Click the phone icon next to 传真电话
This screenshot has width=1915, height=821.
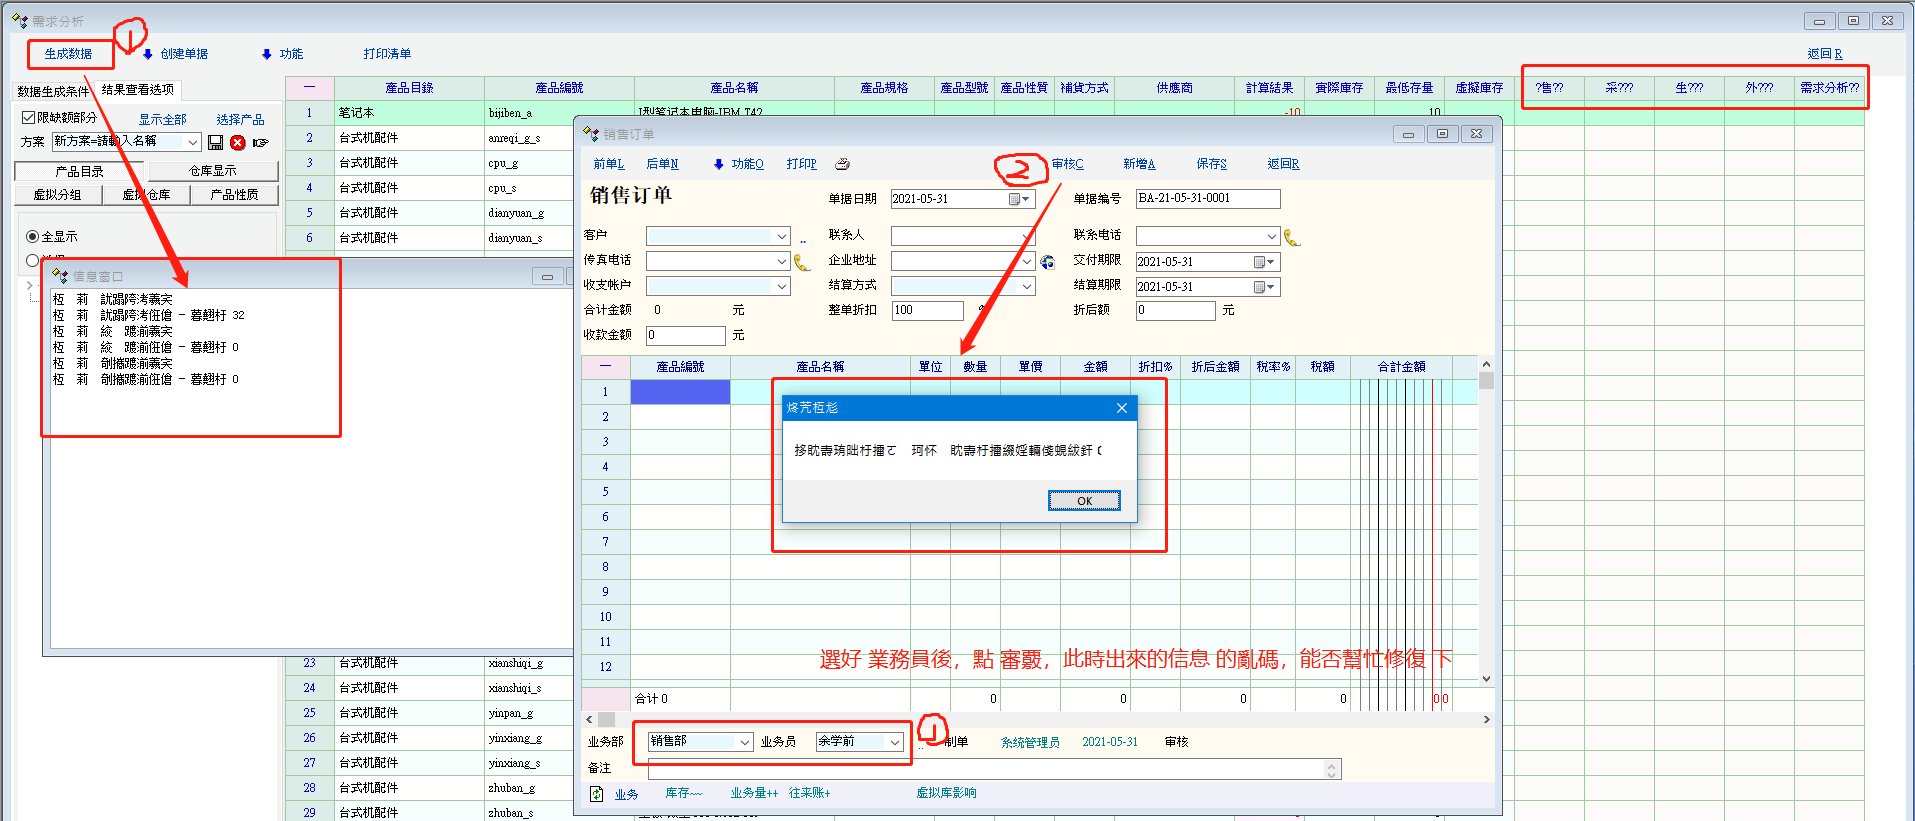(802, 262)
